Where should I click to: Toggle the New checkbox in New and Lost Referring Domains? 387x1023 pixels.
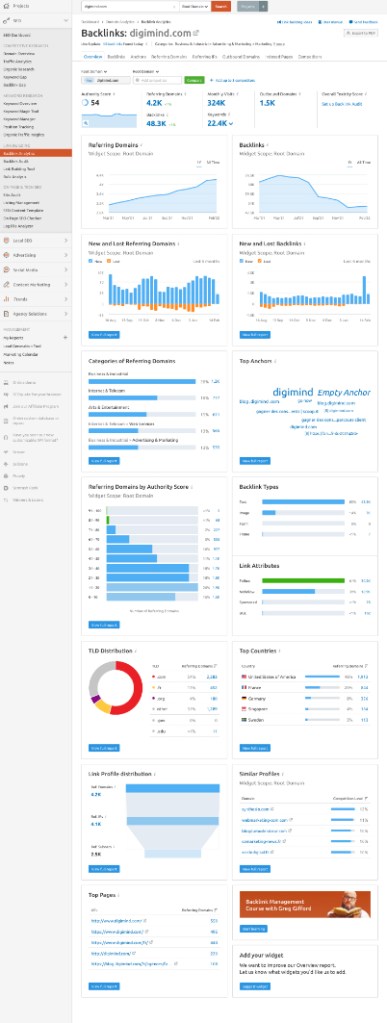(91, 261)
